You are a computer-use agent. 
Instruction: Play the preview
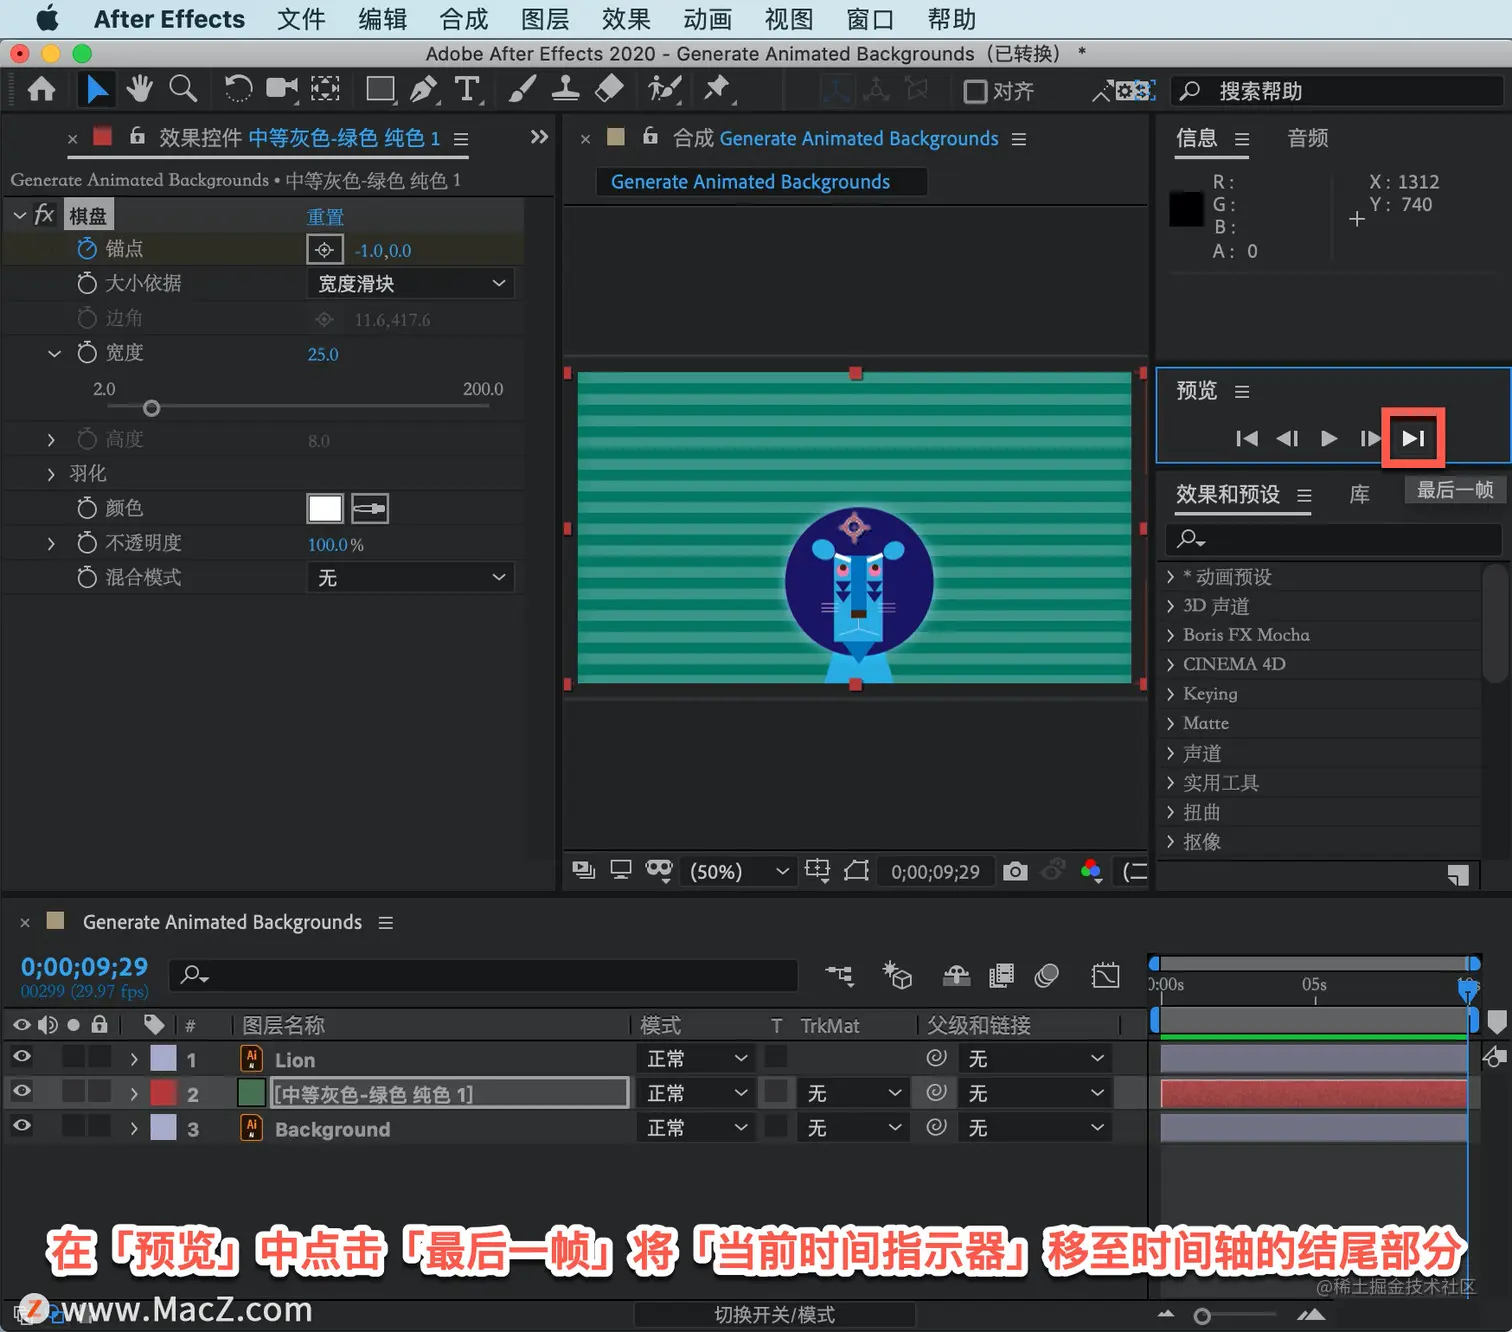1329,438
